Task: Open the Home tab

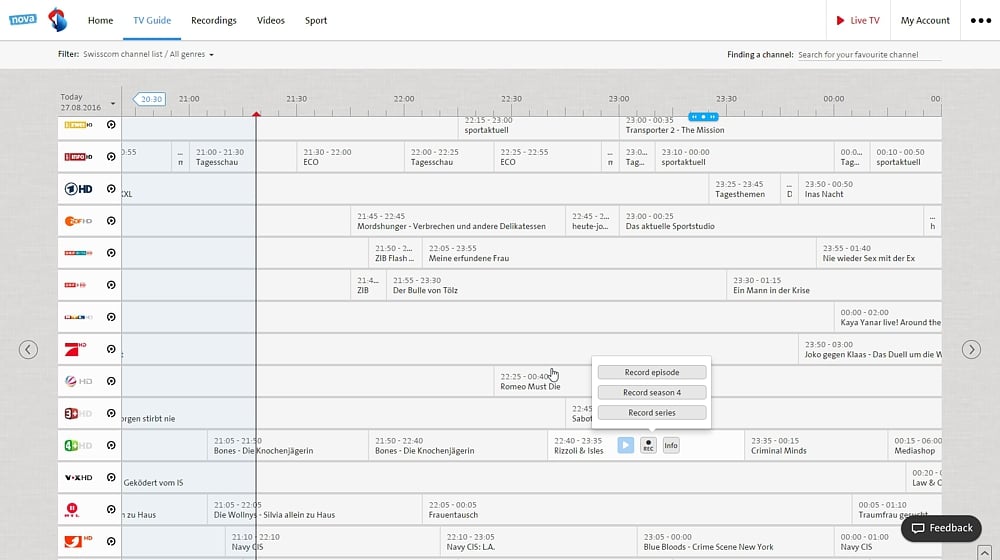Action: click(x=100, y=20)
